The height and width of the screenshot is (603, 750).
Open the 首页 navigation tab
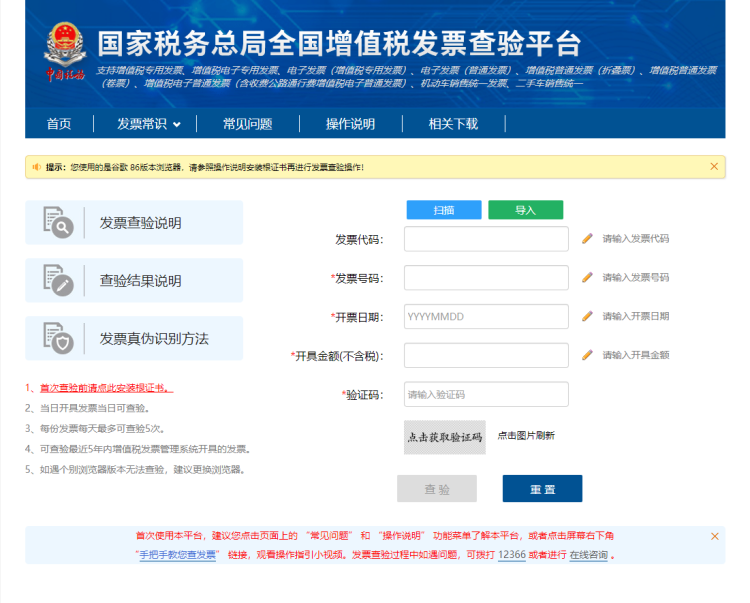point(59,124)
